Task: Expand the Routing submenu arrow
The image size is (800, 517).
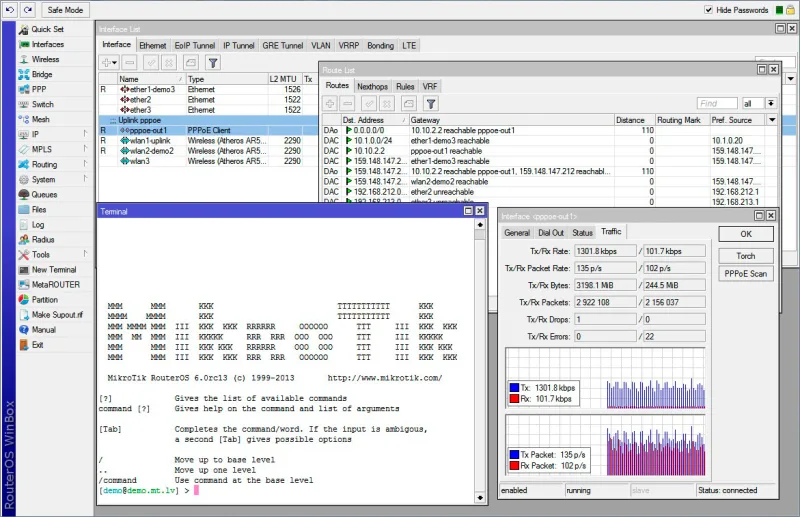Action: click(x=85, y=164)
